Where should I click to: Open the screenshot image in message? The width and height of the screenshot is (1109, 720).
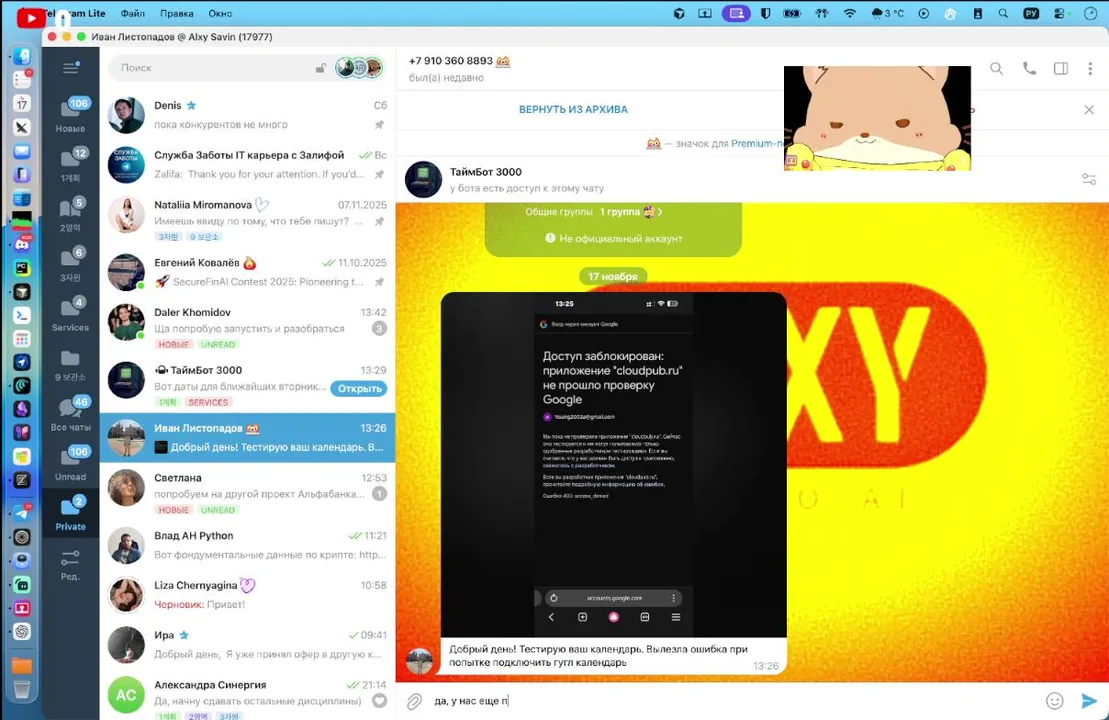pyautogui.click(x=613, y=465)
